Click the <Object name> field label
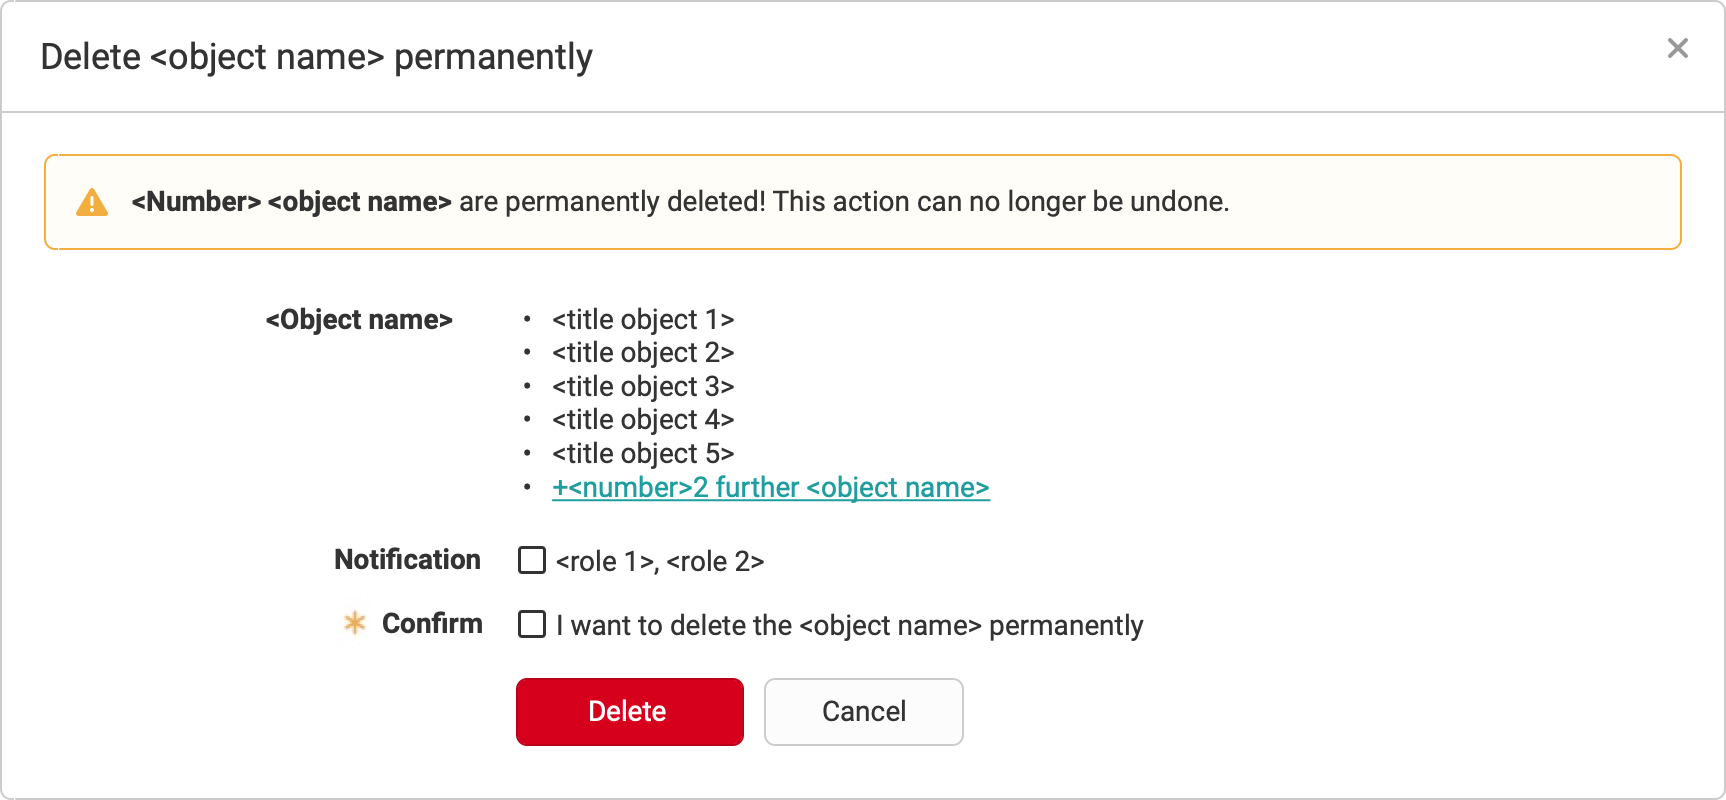 tap(360, 320)
